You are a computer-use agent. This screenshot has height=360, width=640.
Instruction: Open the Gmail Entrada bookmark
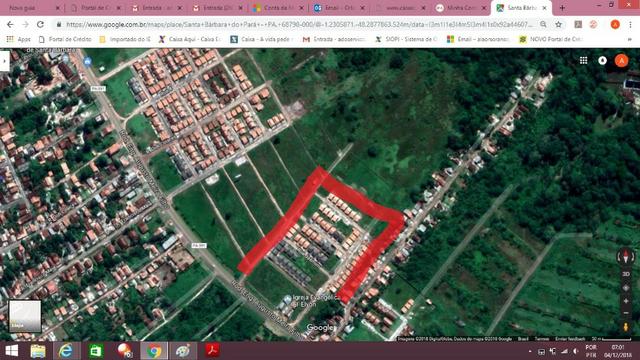tap(334, 39)
